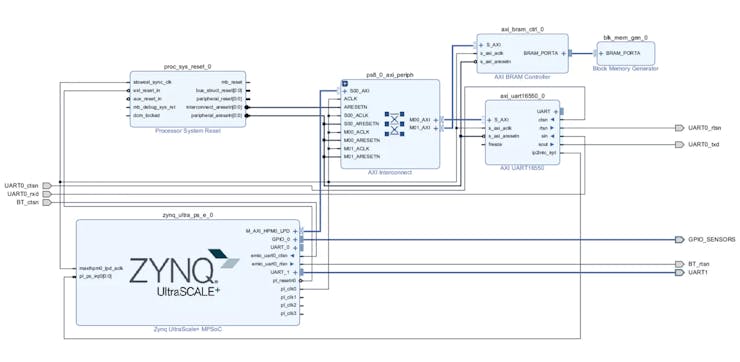740x362 pixels.
Task: Expand BRAM_PORTA on the AXI BRAM Controller
Action: click(563, 53)
